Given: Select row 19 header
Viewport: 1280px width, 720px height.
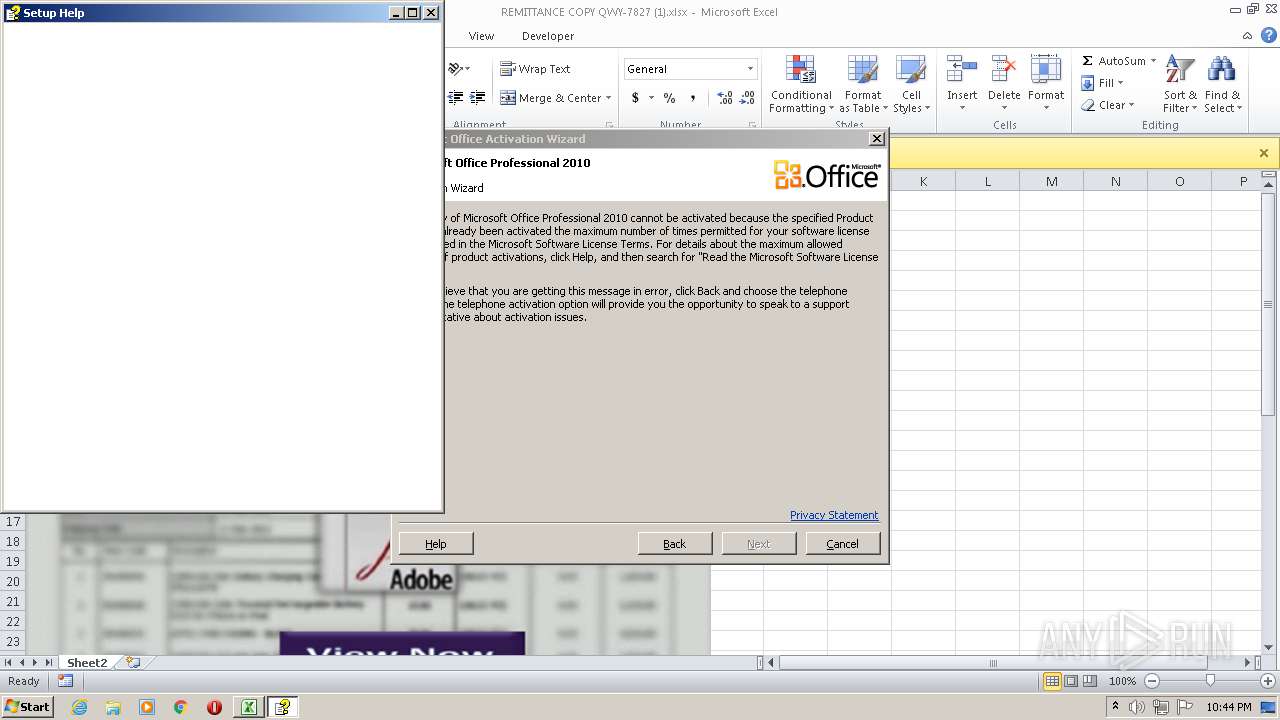Looking at the screenshot, I should point(13,561).
